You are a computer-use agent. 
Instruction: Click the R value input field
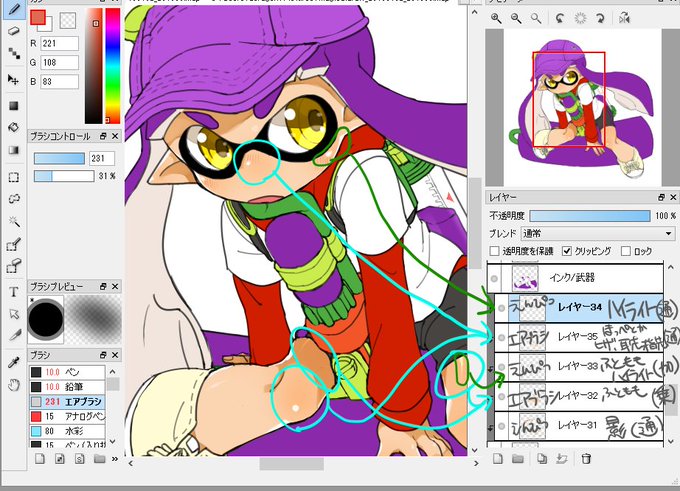60,43
